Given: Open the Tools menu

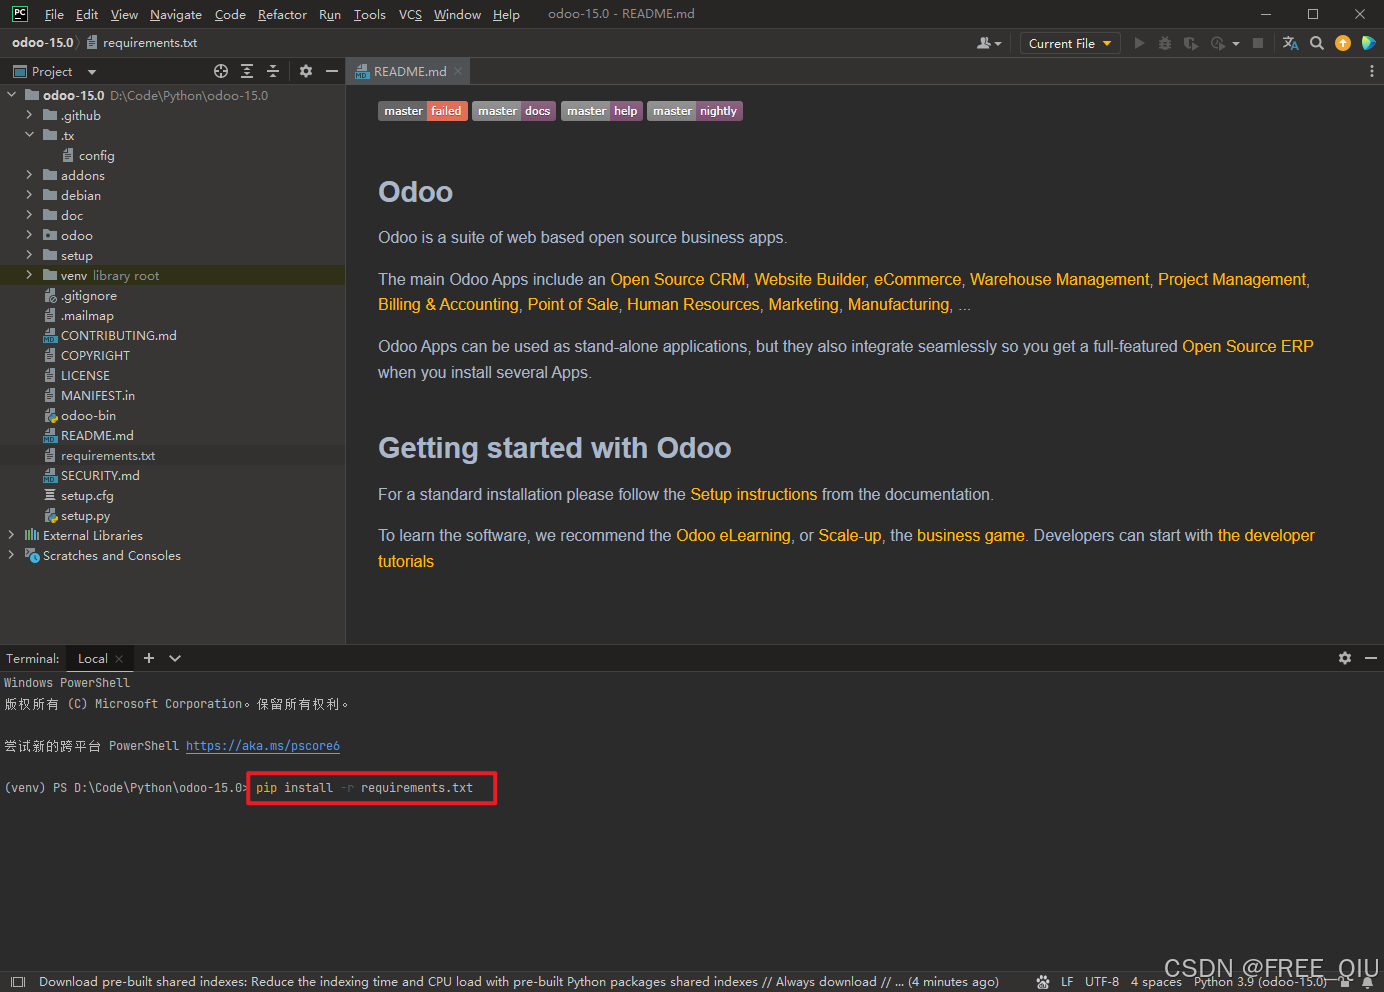Looking at the screenshot, I should (369, 14).
